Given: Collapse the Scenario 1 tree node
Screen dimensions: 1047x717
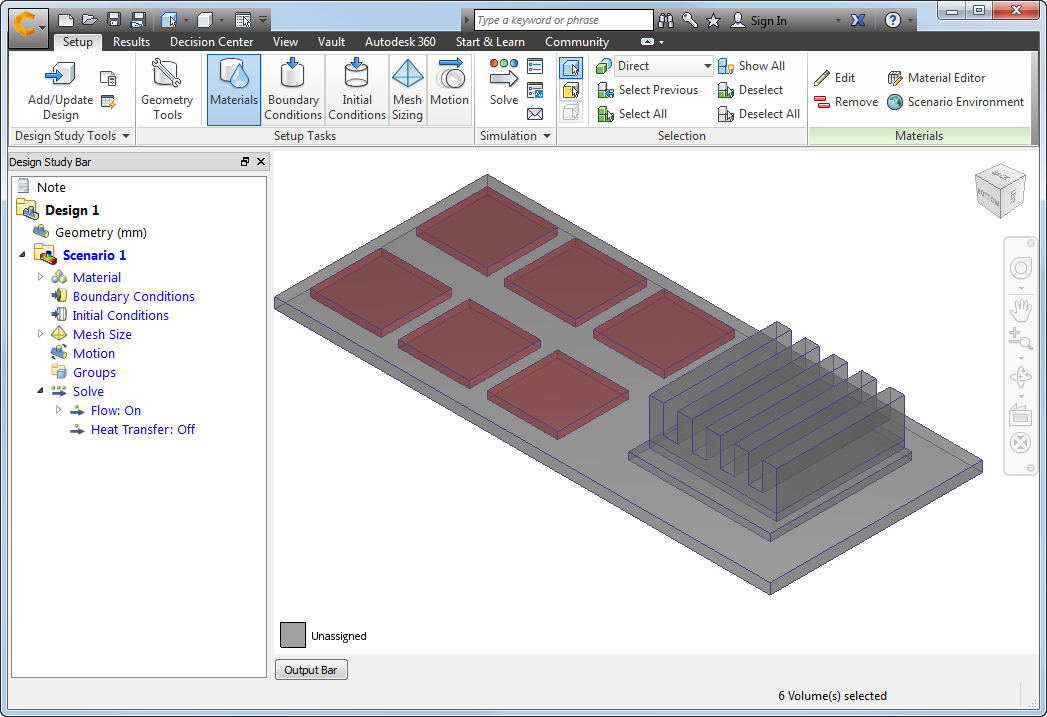Looking at the screenshot, I should click(23, 255).
